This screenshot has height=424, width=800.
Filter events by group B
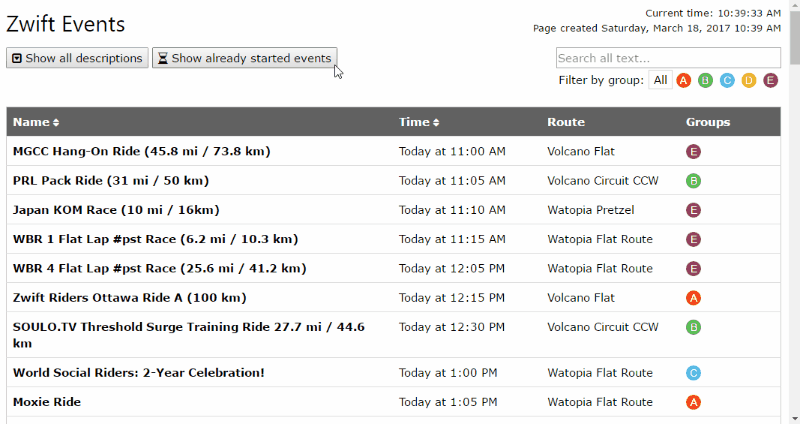(x=705, y=80)
